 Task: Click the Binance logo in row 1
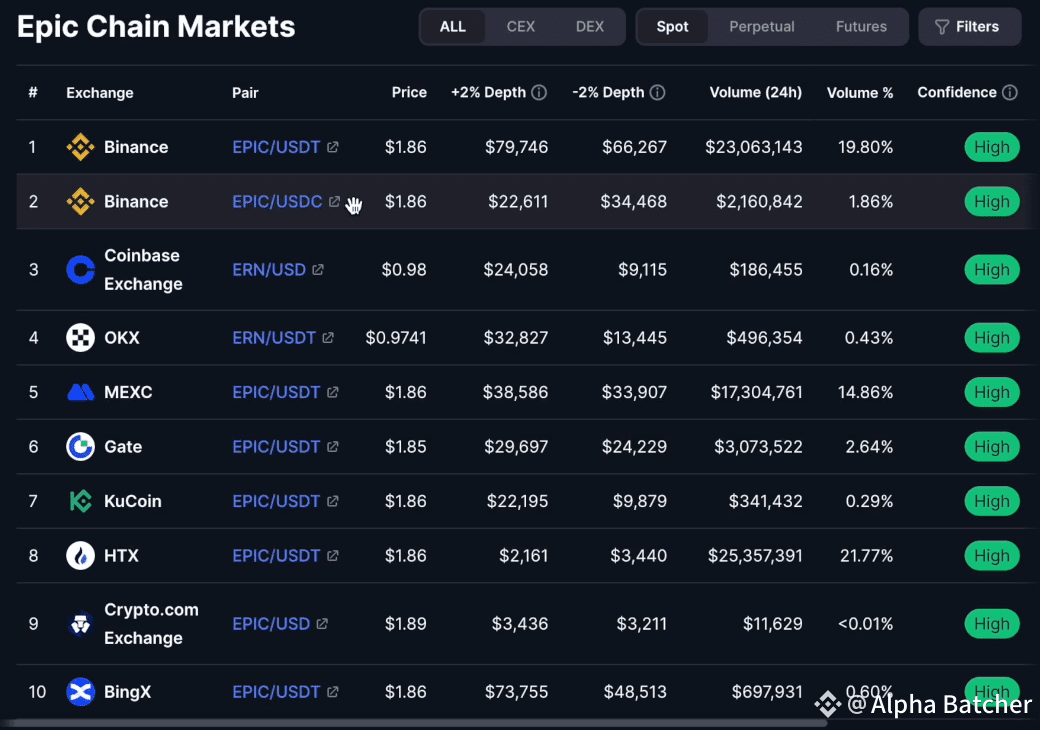click(x=80, y=147)
